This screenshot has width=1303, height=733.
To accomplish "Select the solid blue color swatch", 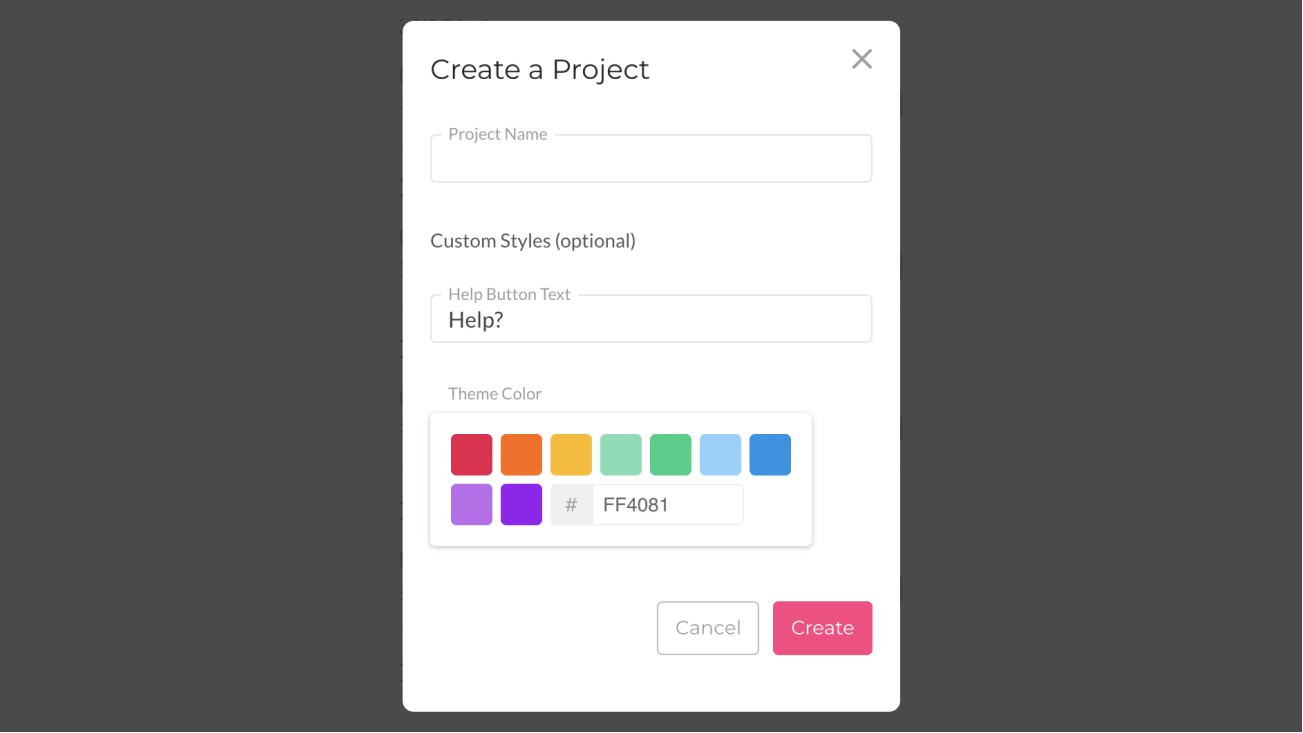I will 770,455.
